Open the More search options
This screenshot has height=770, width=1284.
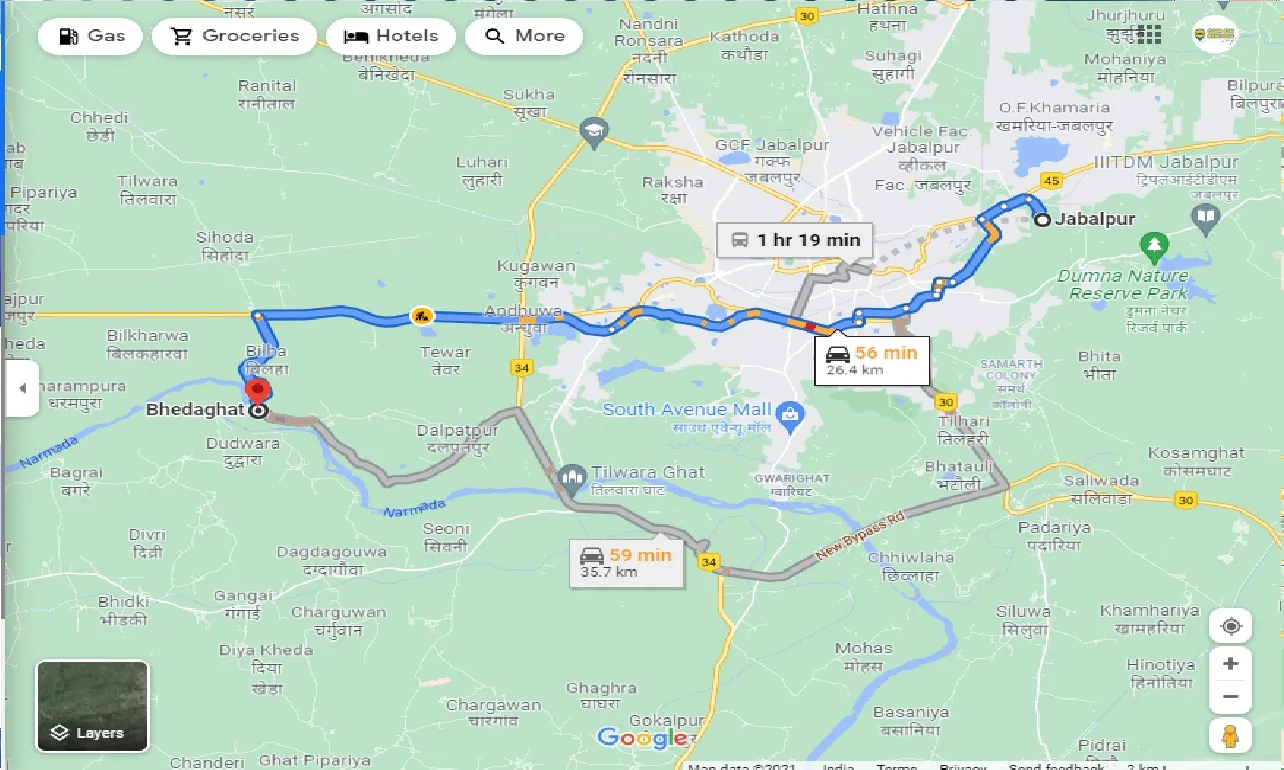524,36
